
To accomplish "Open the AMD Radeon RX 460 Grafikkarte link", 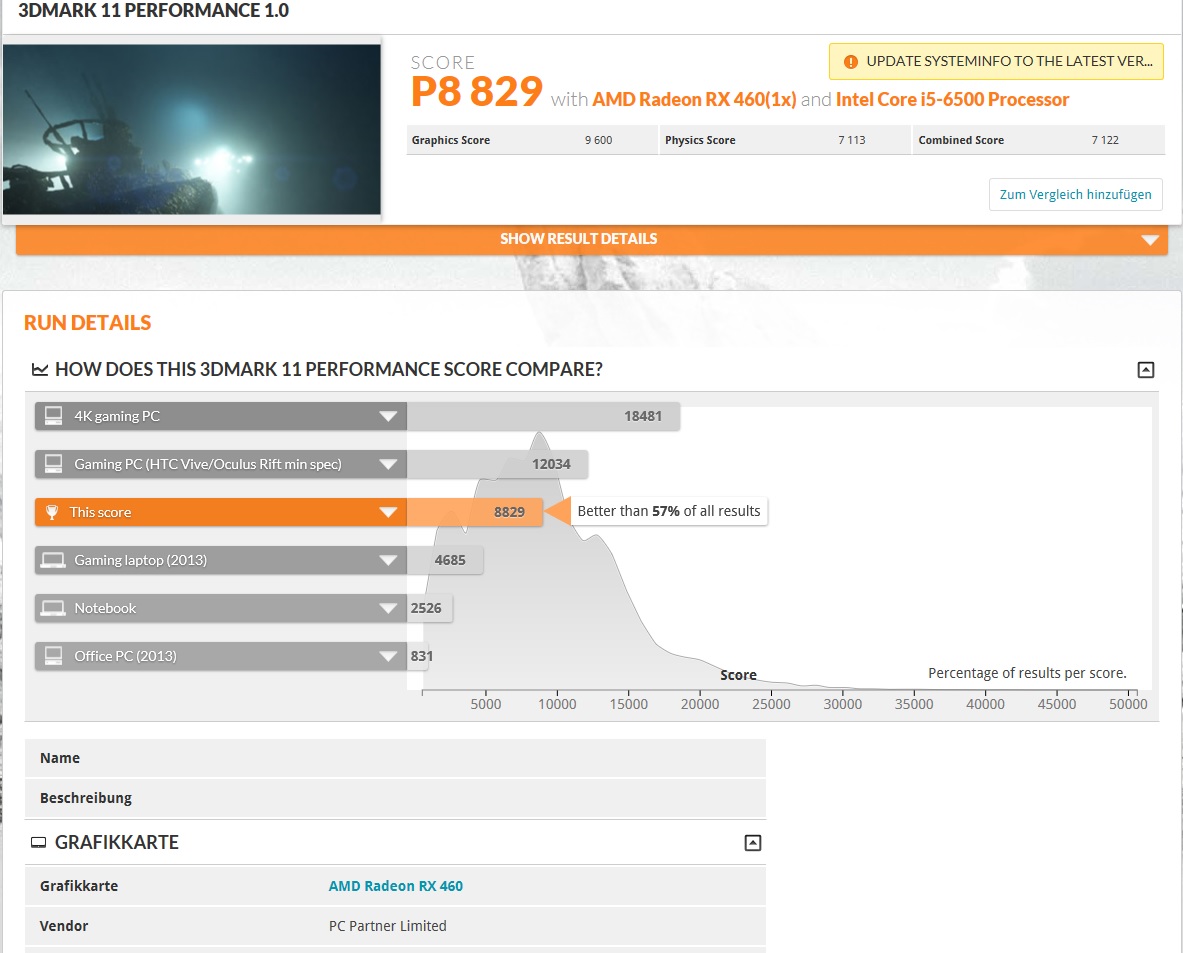I will pos(395,886).
